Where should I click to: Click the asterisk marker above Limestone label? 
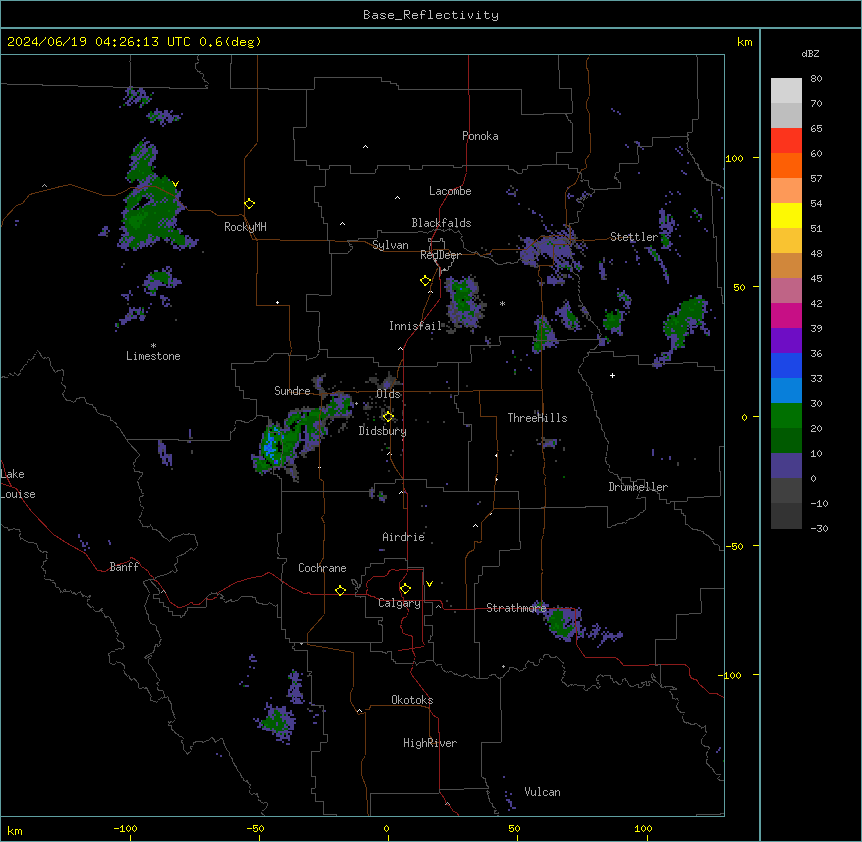tap(153, 346)
